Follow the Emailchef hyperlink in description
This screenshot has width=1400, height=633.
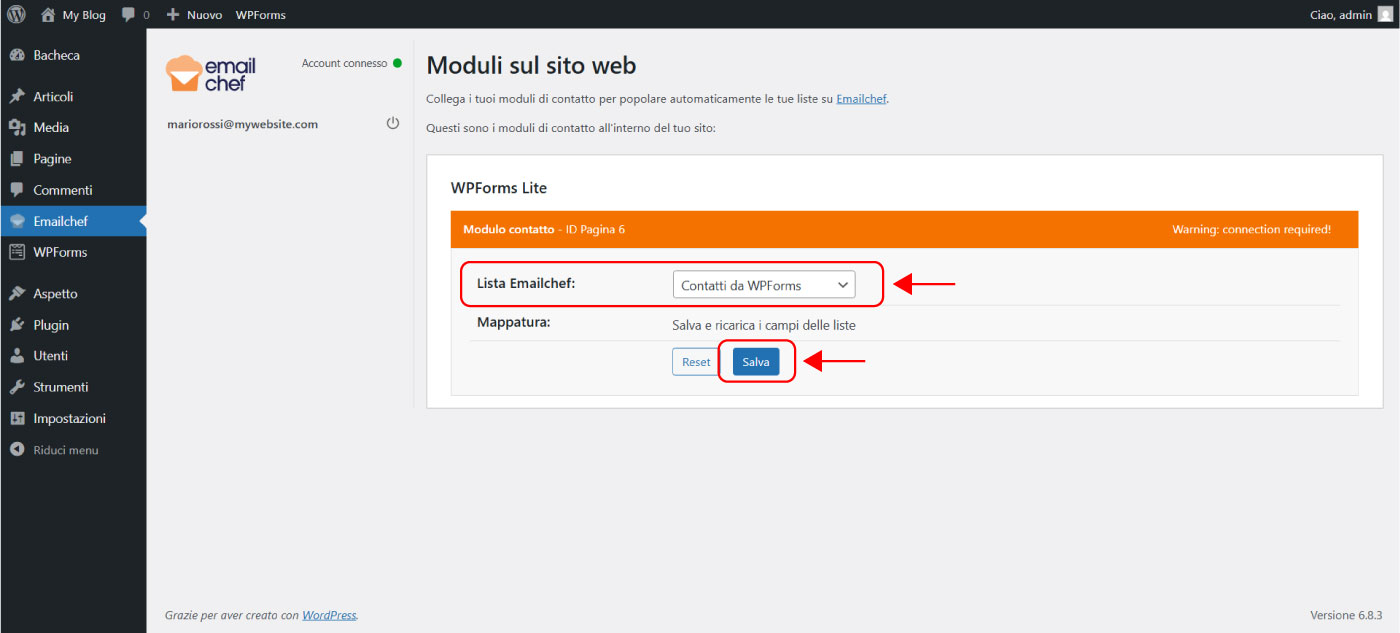(861, 99)
